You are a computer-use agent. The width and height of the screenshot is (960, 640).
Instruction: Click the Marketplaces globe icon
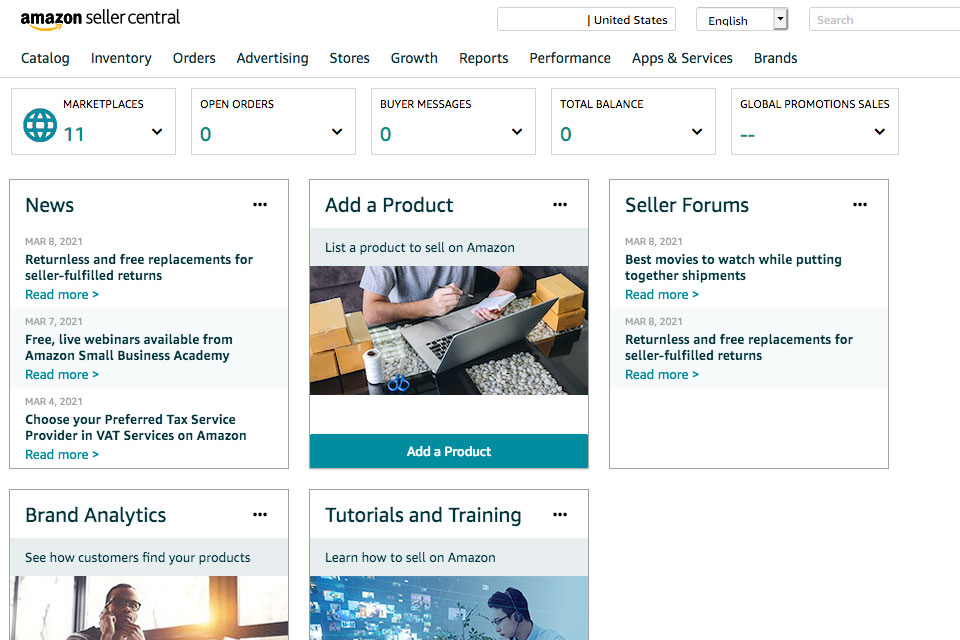point(40,125)
